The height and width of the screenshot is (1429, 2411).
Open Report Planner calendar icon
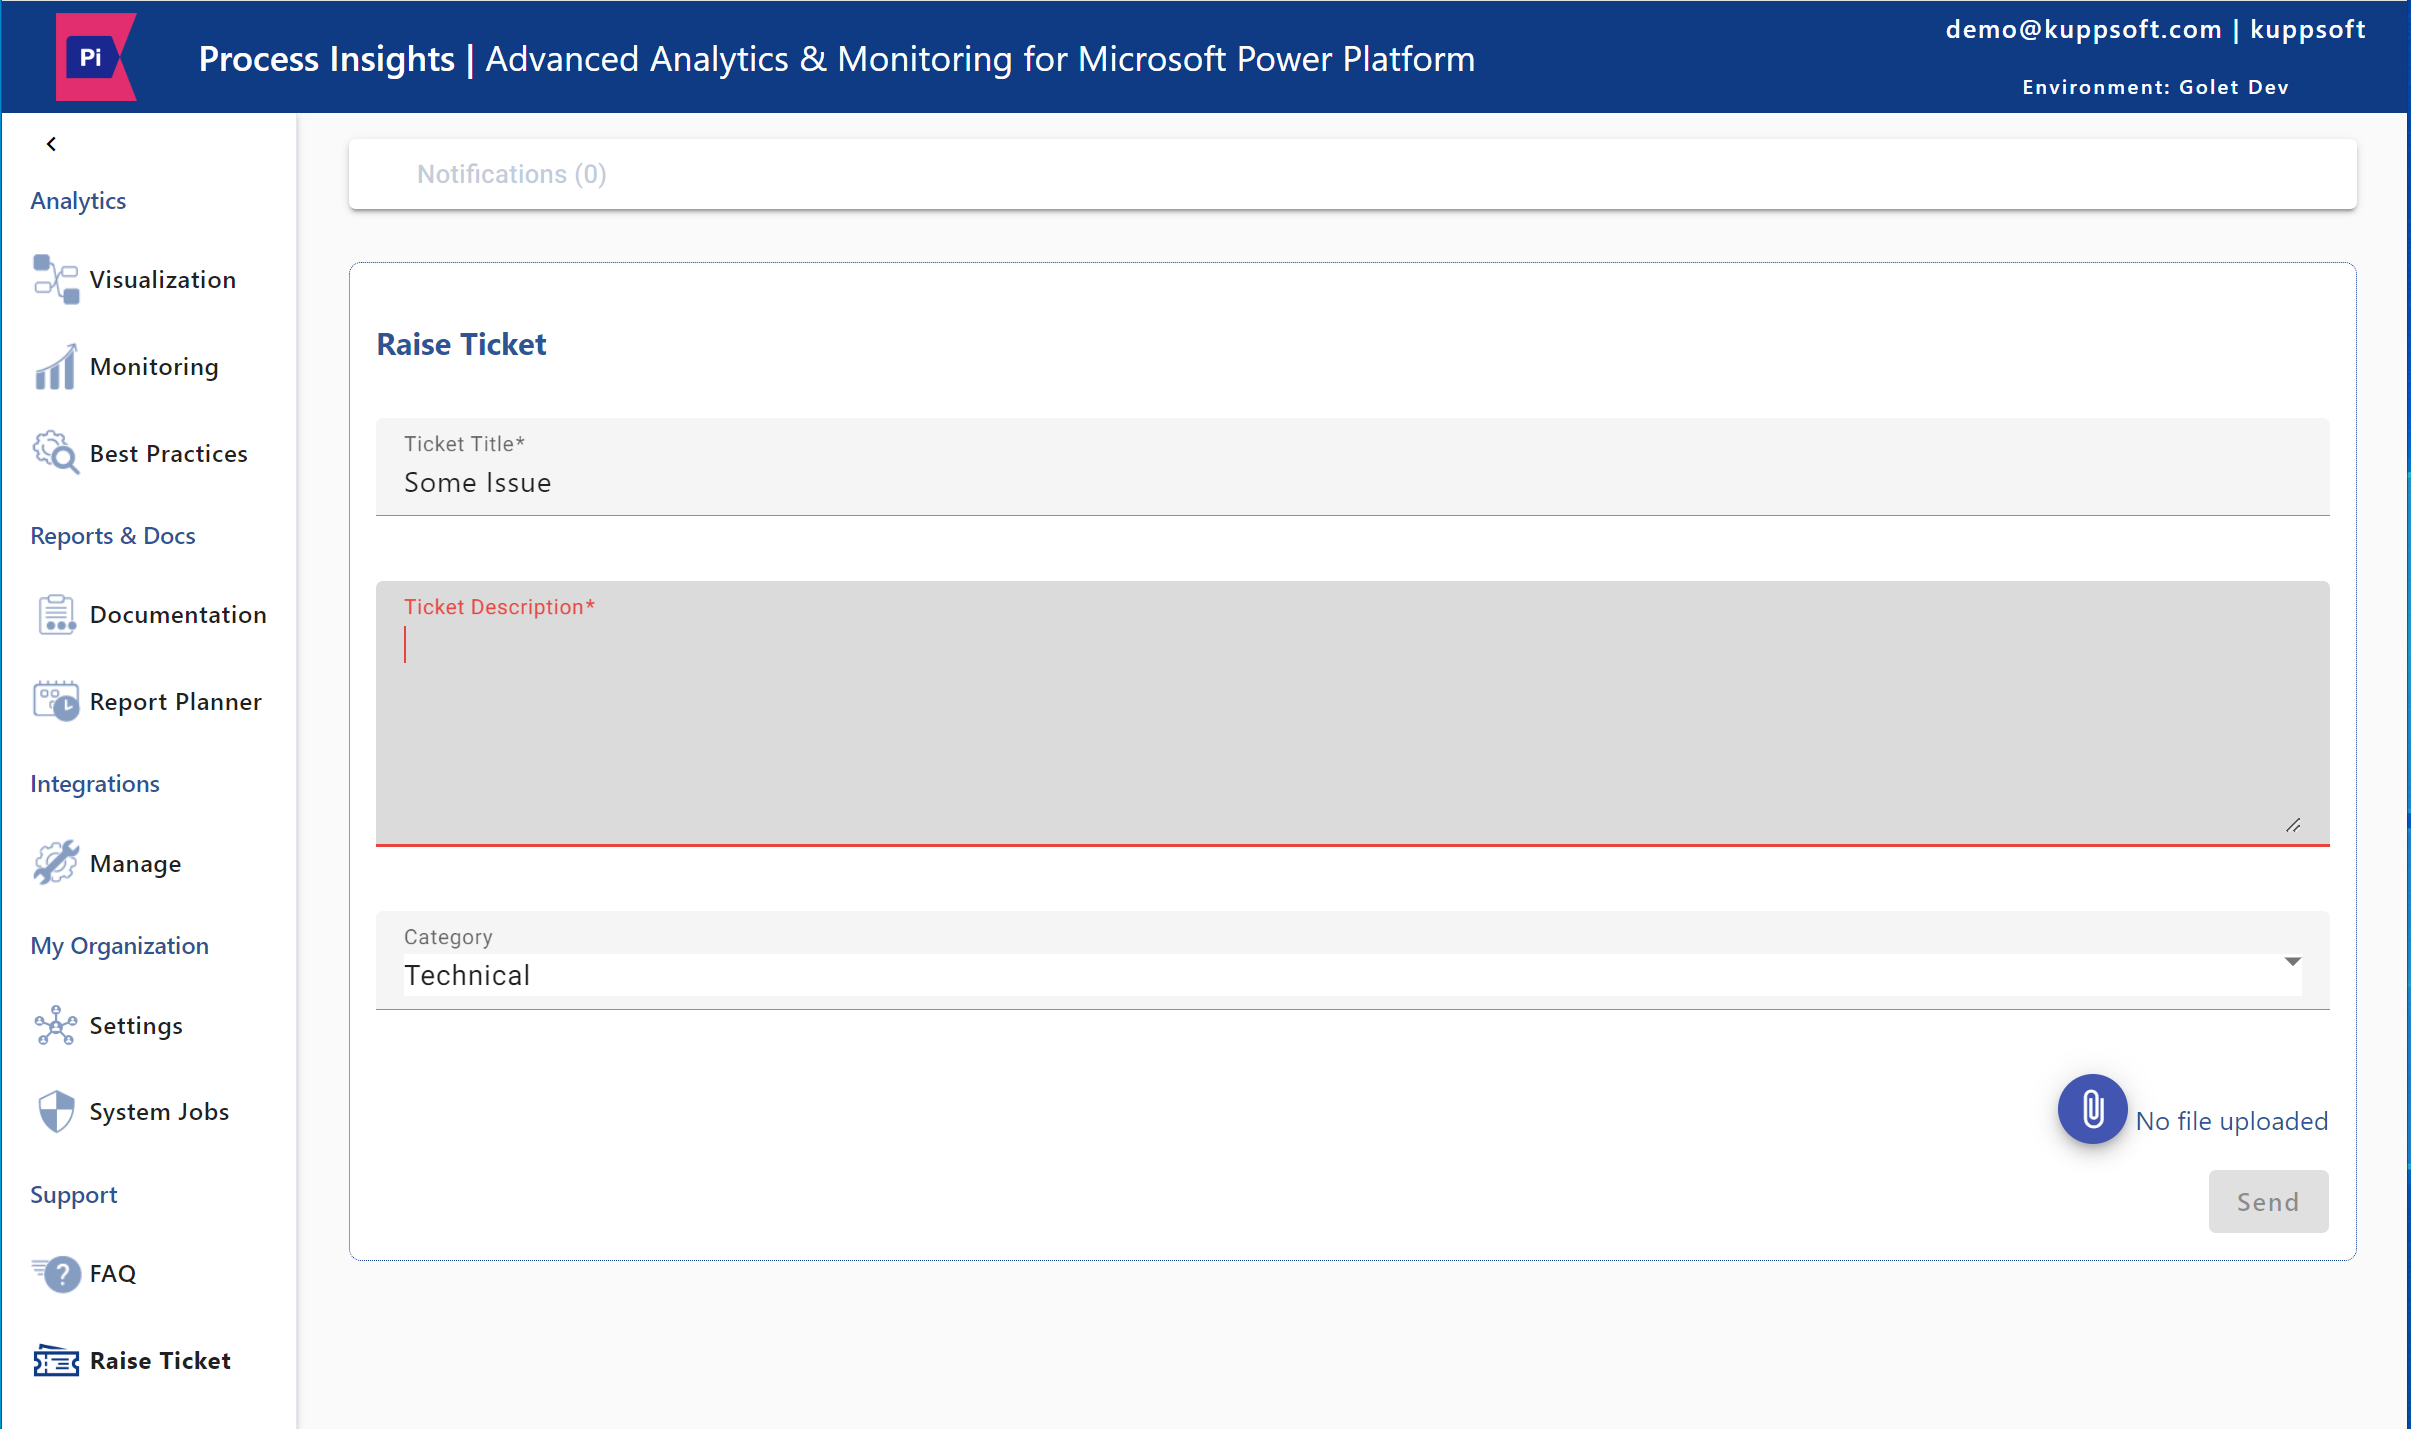click(56, 701)
